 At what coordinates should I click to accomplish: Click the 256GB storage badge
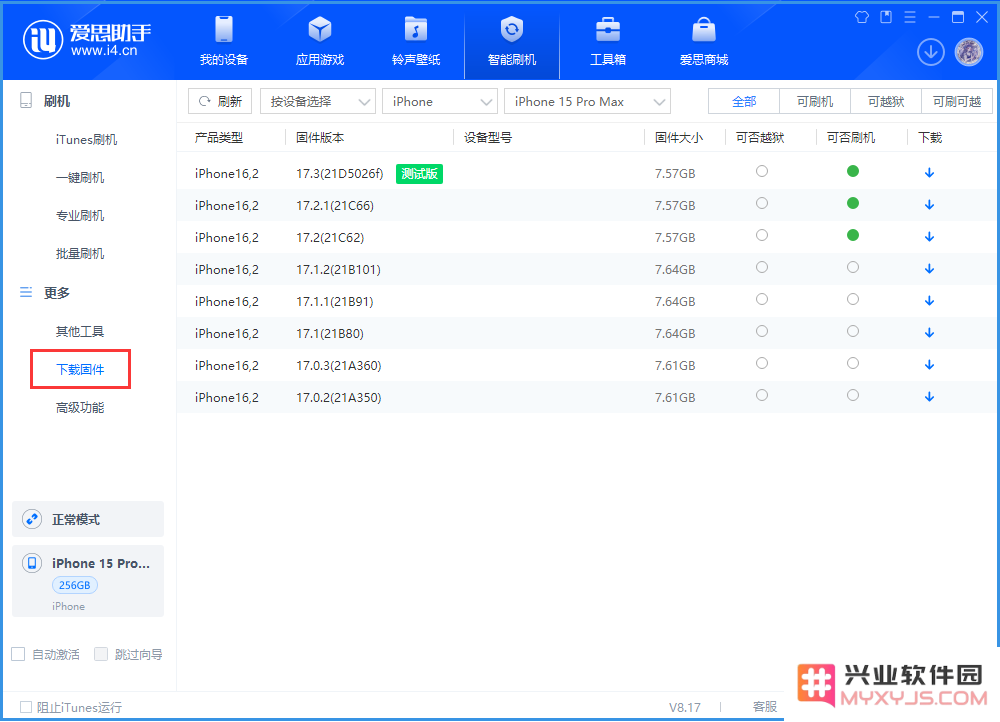click(x=75, y=585)
